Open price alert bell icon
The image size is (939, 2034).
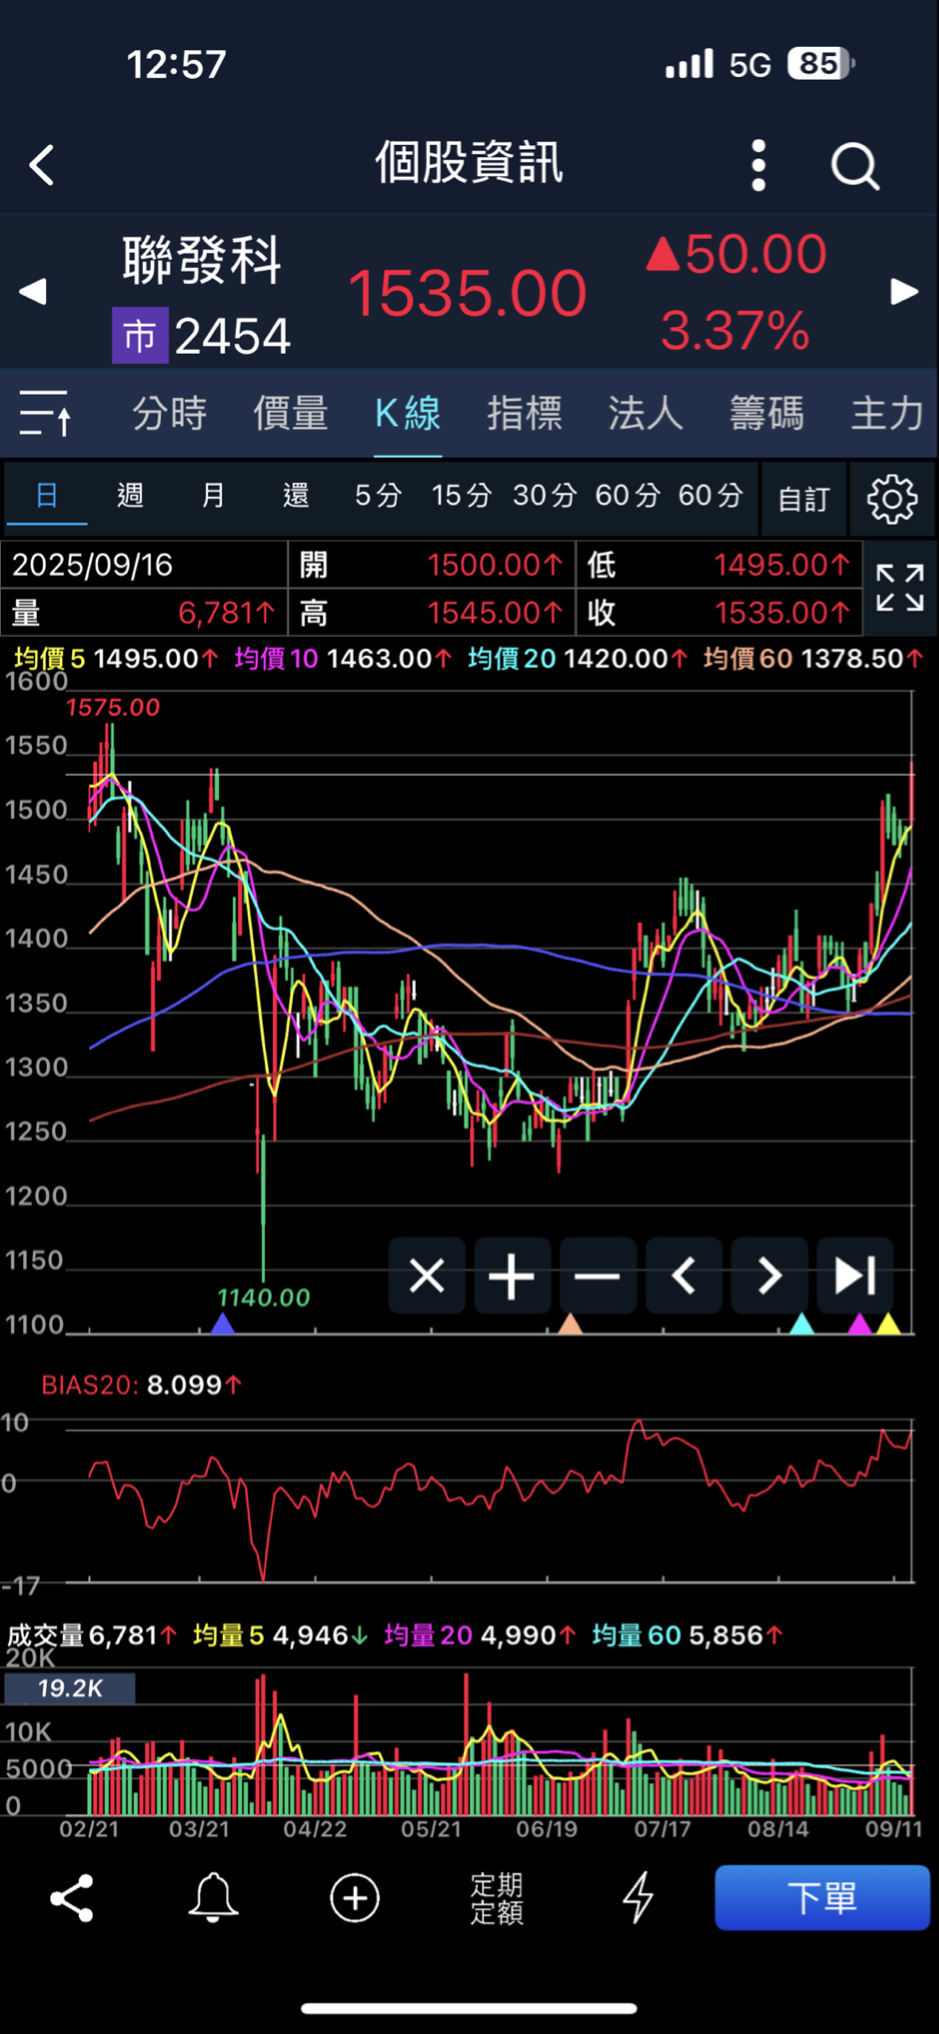point(213,1897)
